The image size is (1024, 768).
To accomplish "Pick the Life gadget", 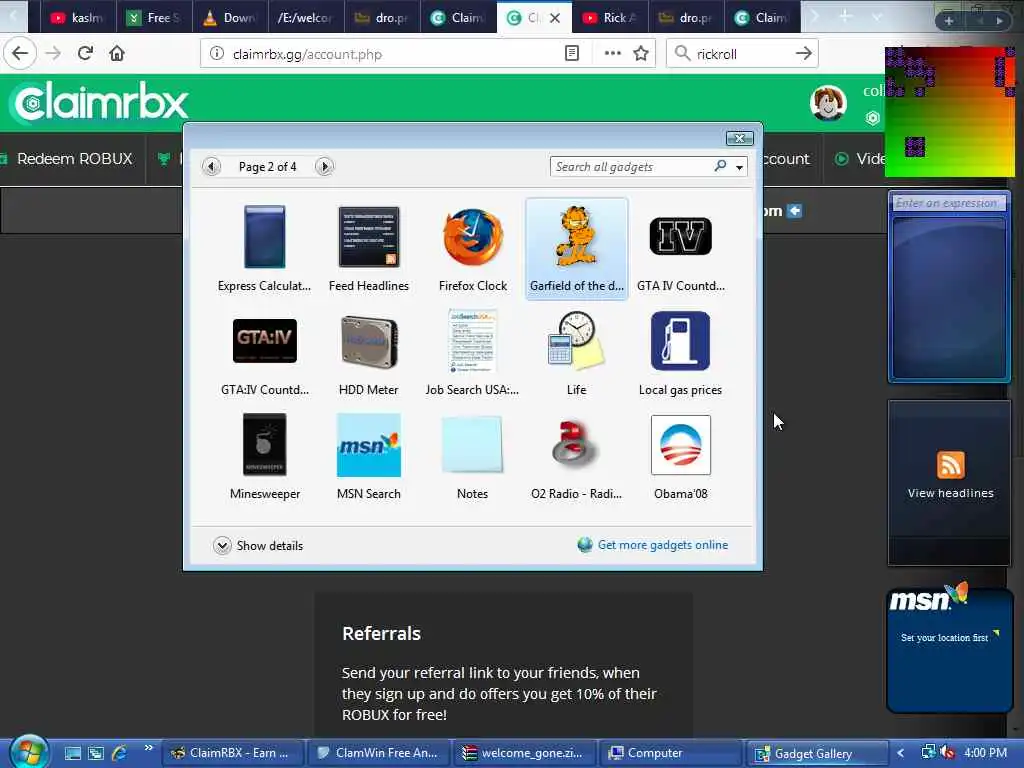I will pos(576,353).
